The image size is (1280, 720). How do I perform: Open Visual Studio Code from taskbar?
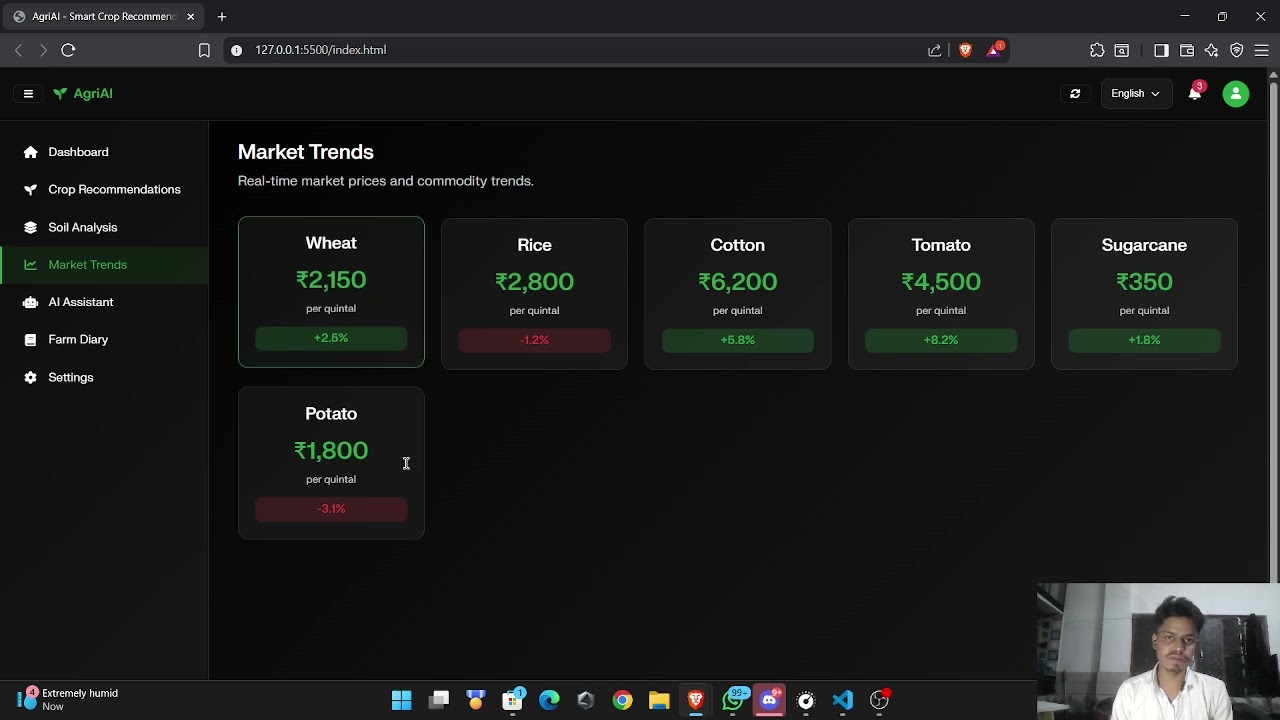click(x=843, y=700)
